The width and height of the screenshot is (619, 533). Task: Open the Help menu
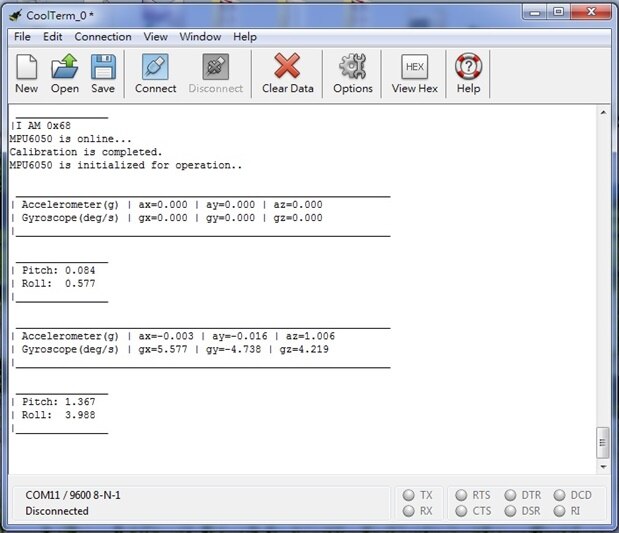[245, 37]
